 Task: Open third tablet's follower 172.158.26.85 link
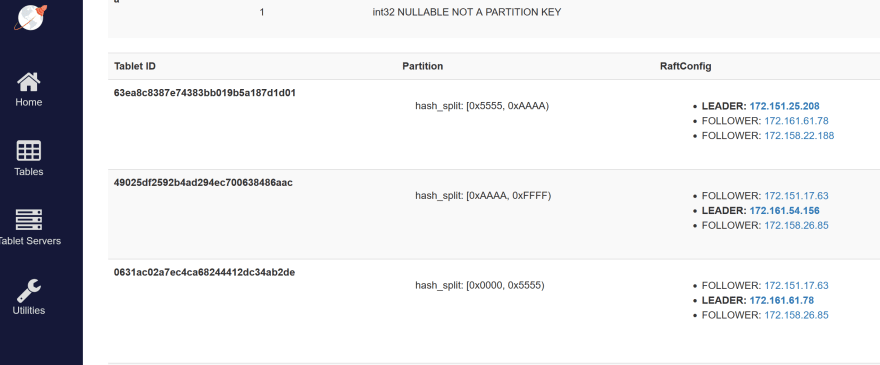point(796,315)
